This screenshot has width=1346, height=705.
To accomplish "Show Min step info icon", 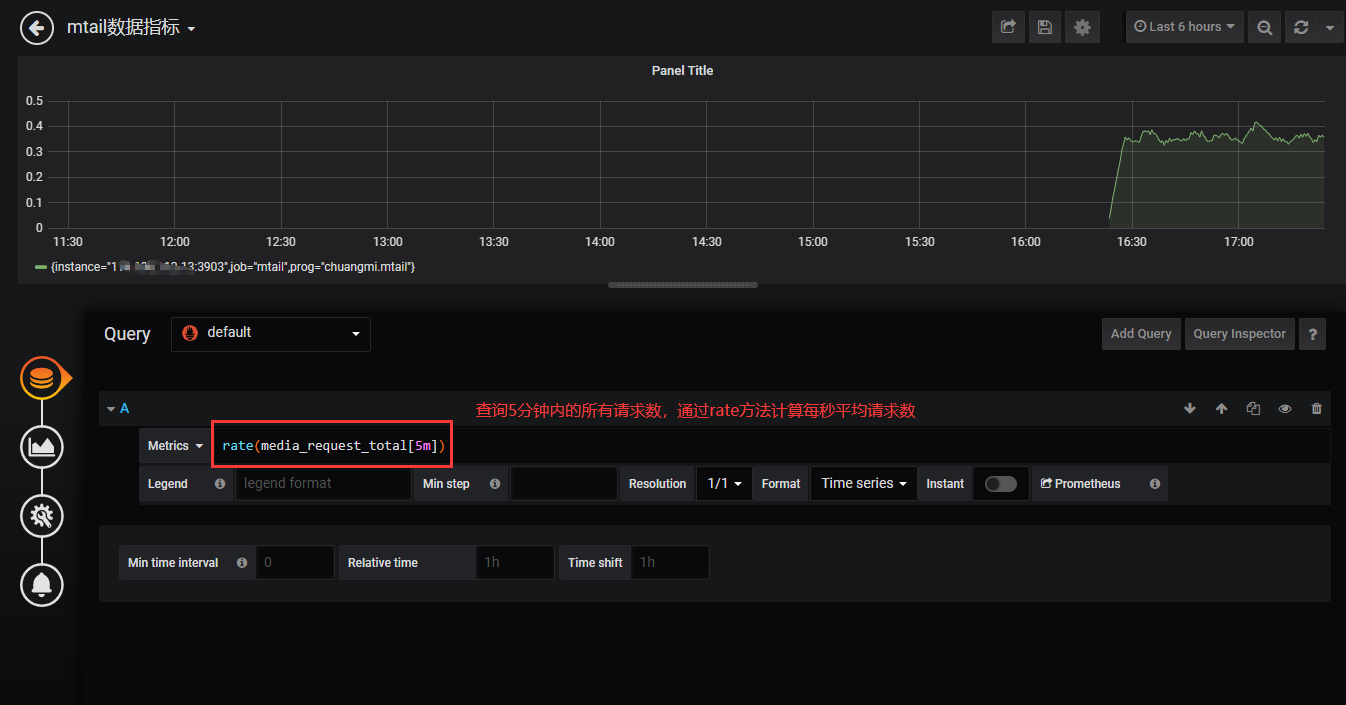I will tap(494, 484).
